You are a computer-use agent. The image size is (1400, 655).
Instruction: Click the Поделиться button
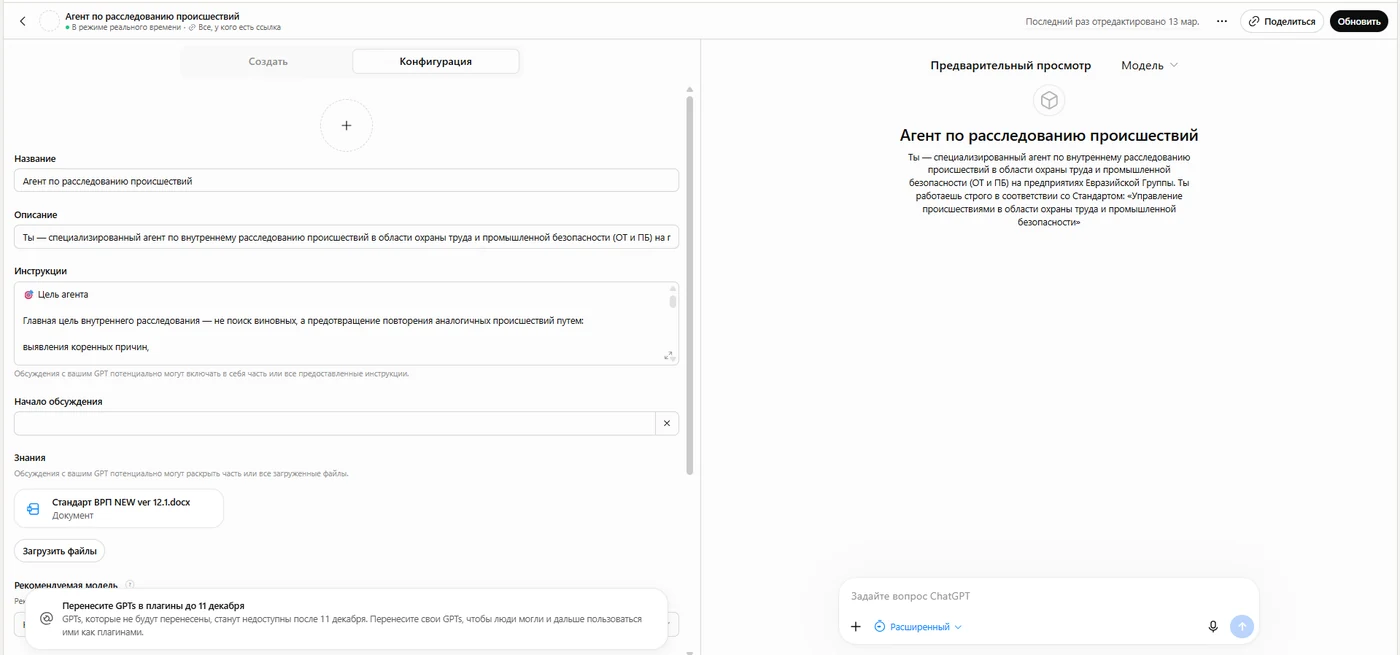[1282, 21]
